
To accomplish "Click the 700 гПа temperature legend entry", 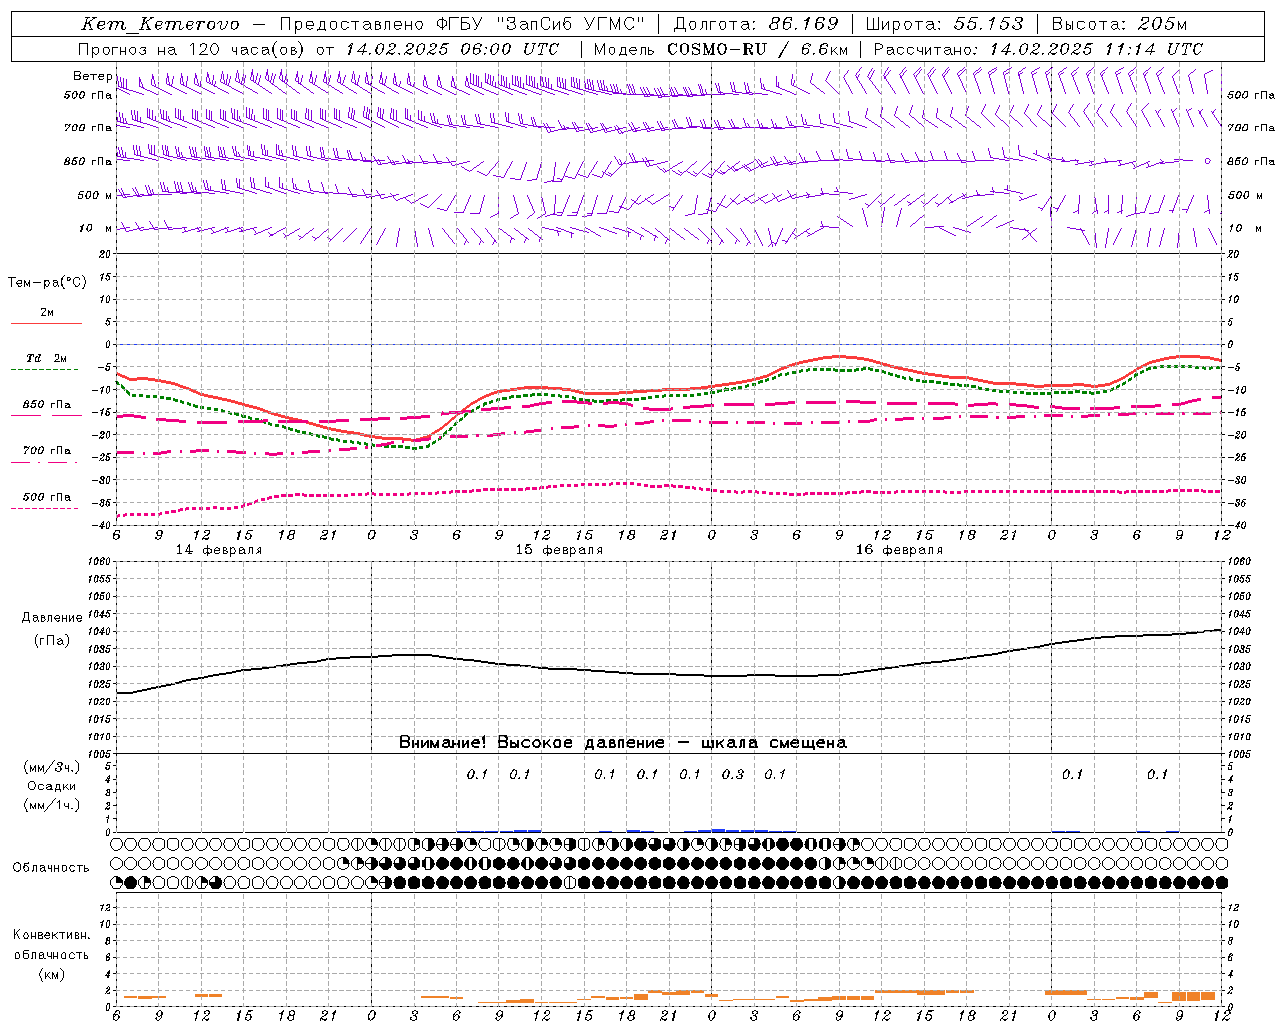I will click(47, 451).
